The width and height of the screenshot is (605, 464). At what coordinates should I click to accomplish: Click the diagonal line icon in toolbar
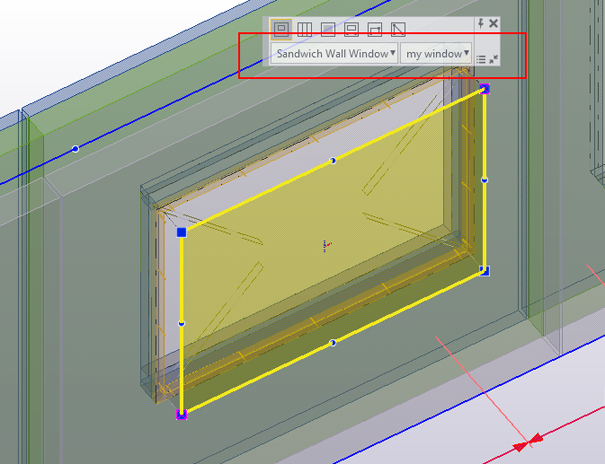[x=398, y=29]
